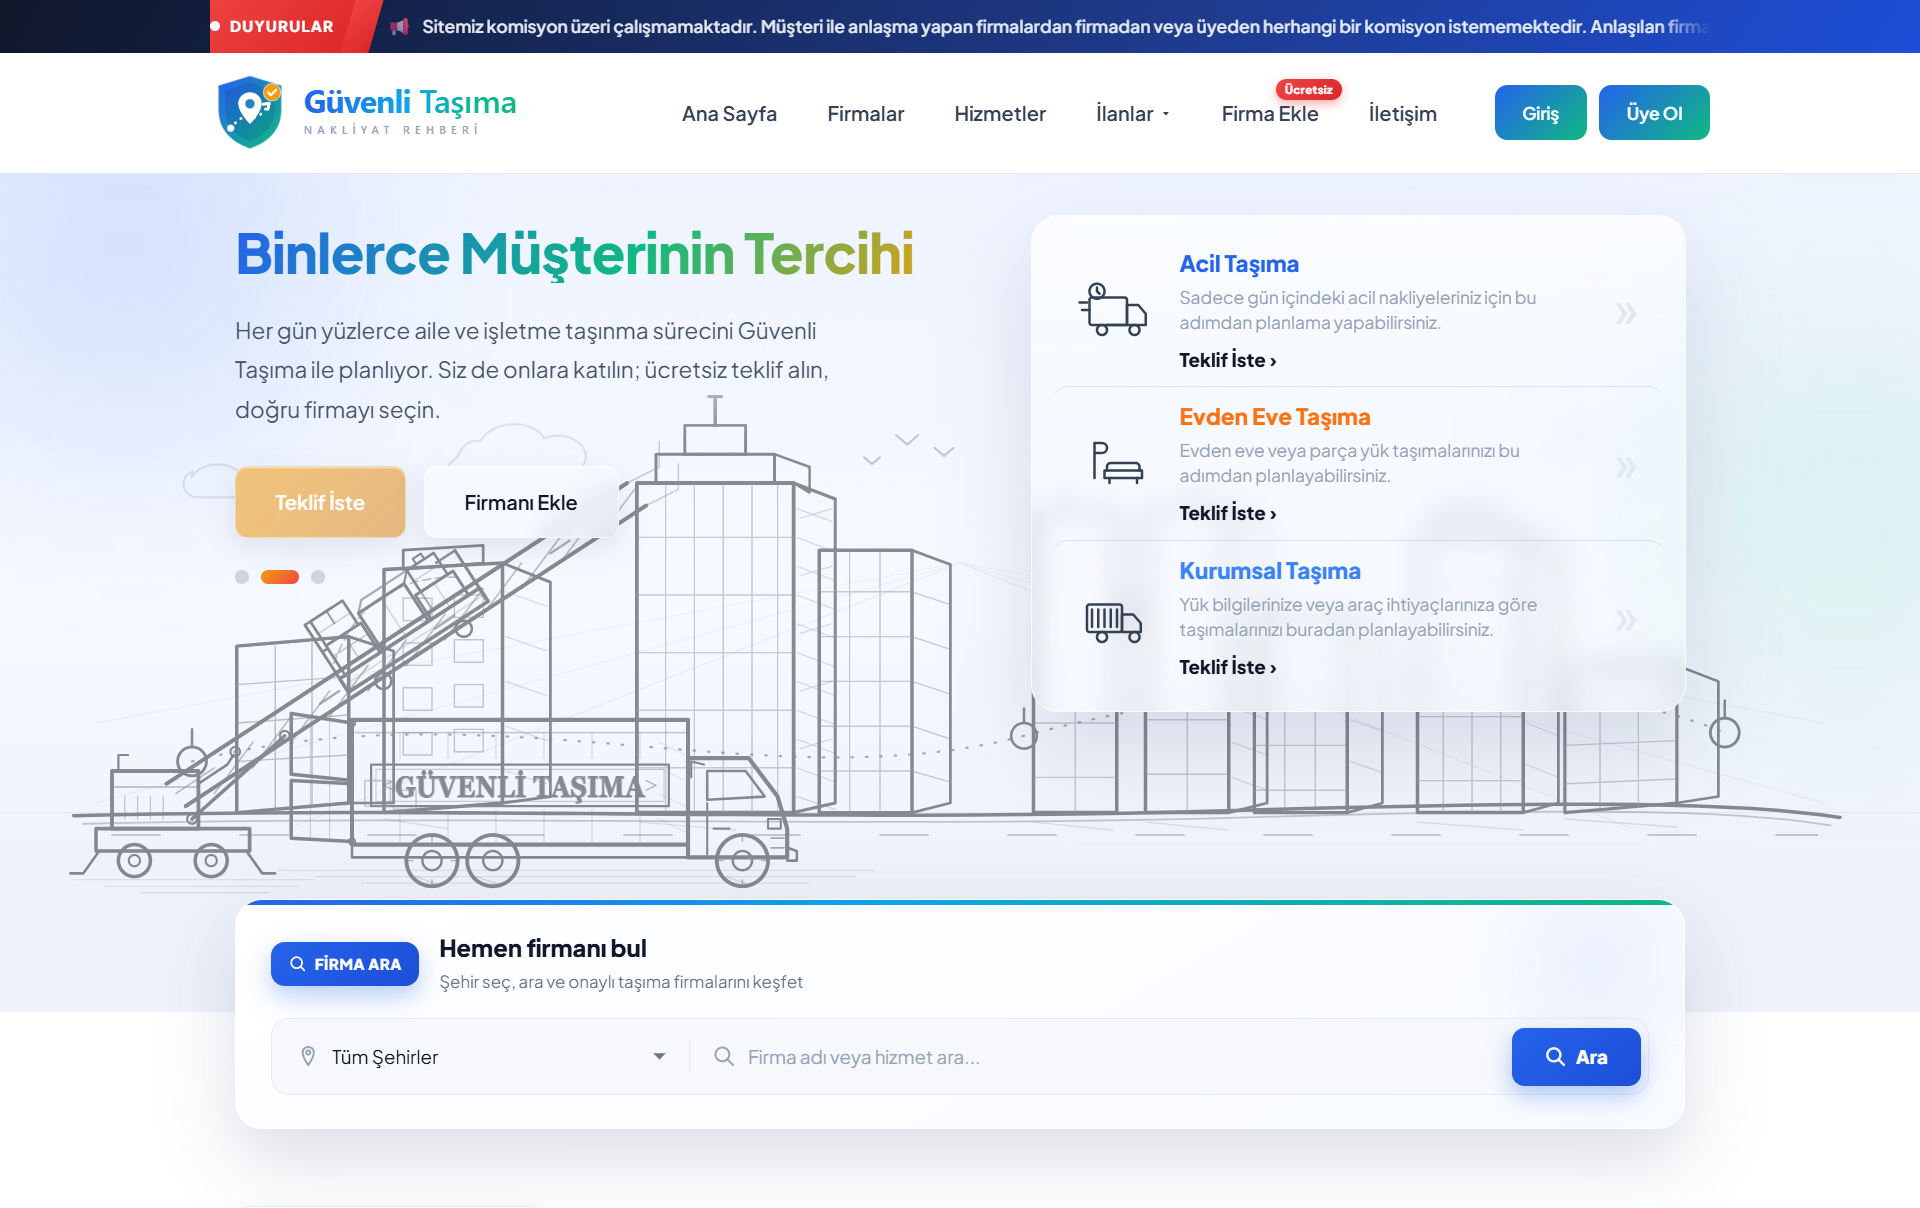Click the DUYURULAR announcements label
The image size is (1920, 1208).
(x=281, y=26)
